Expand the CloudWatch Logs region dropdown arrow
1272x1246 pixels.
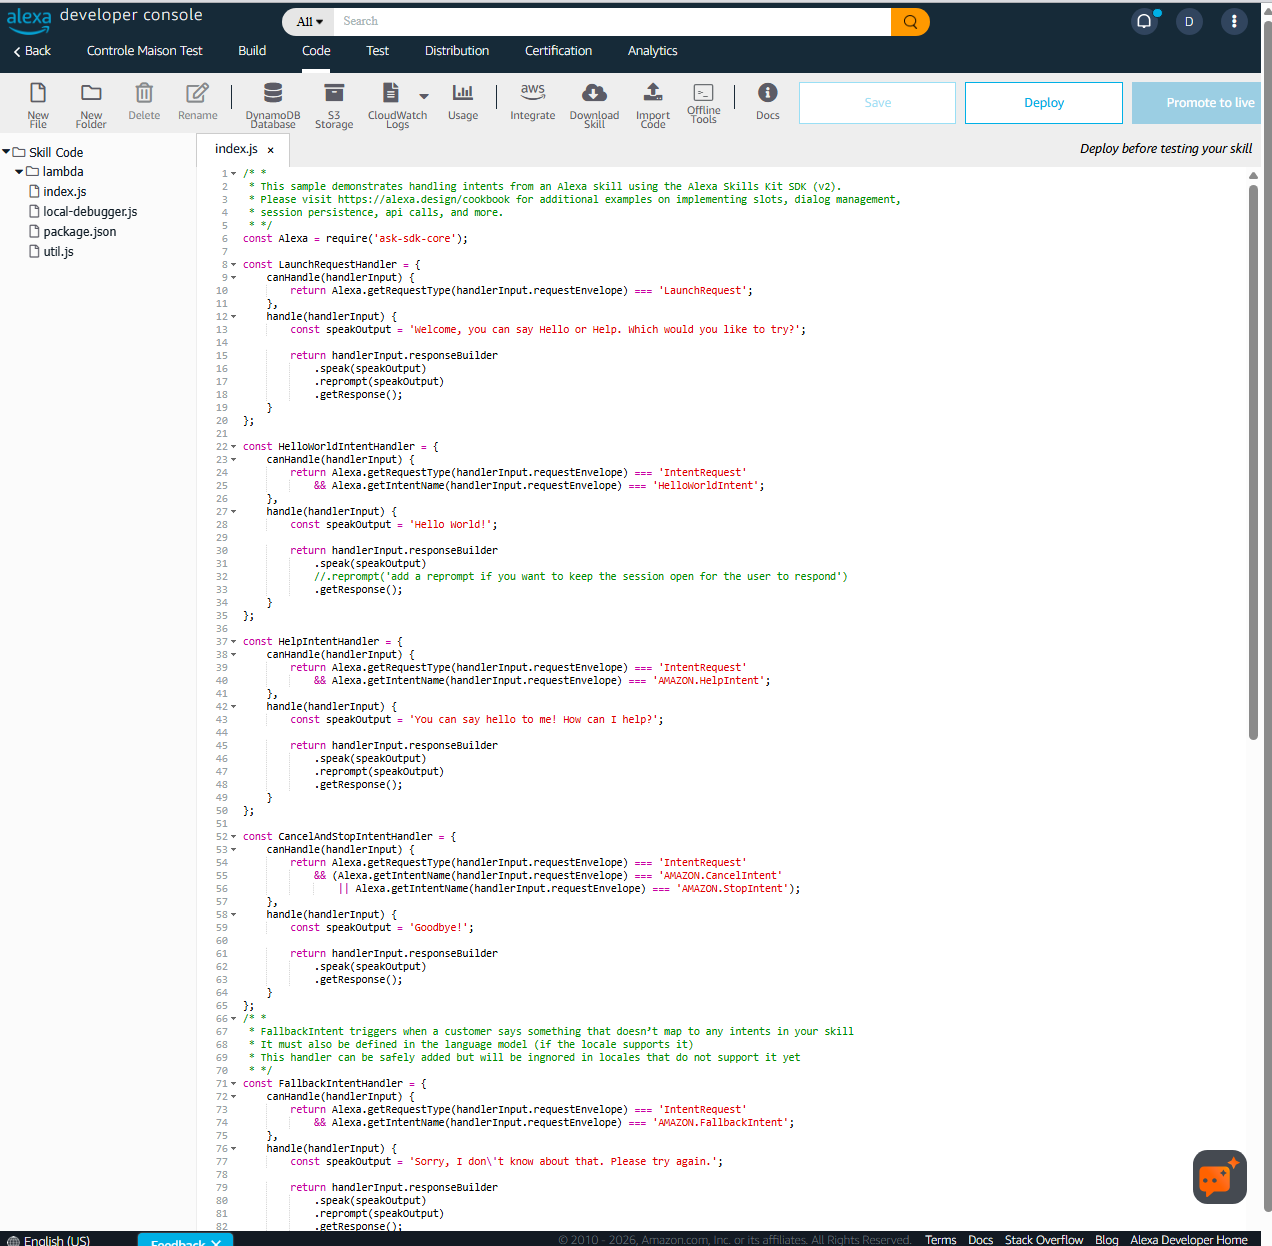click(424, 97)
